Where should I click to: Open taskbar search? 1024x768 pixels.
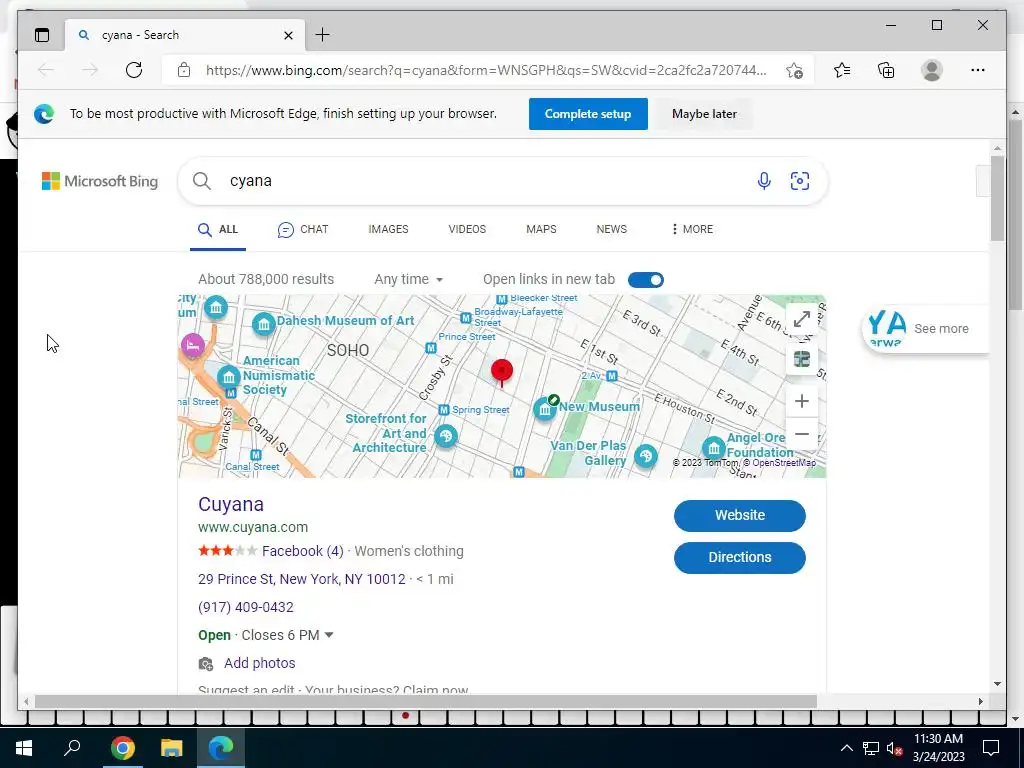(72, 748)
